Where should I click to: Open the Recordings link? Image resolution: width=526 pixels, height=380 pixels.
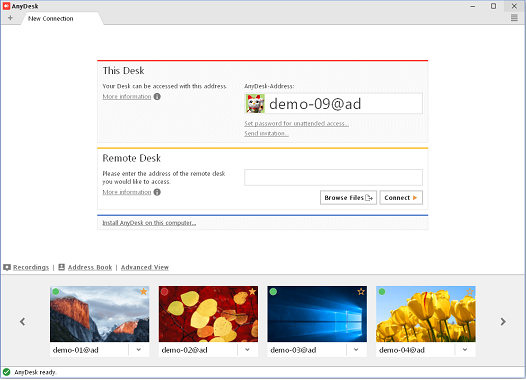point(31,267)
